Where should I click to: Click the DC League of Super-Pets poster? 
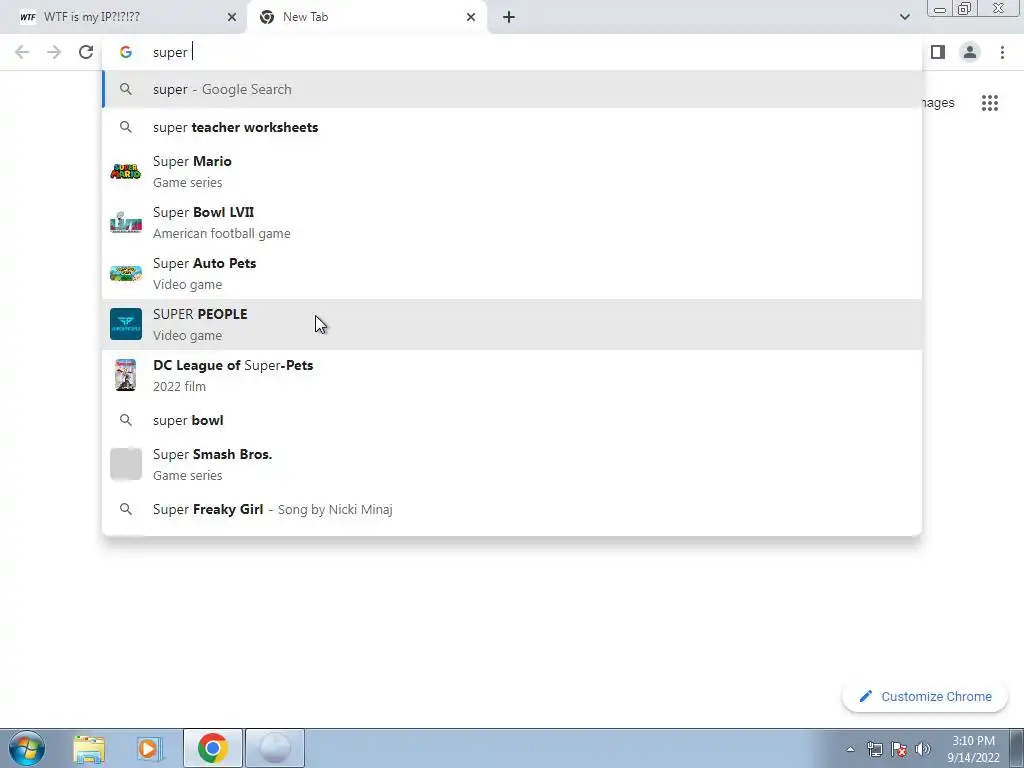click(x=126, y=376)
